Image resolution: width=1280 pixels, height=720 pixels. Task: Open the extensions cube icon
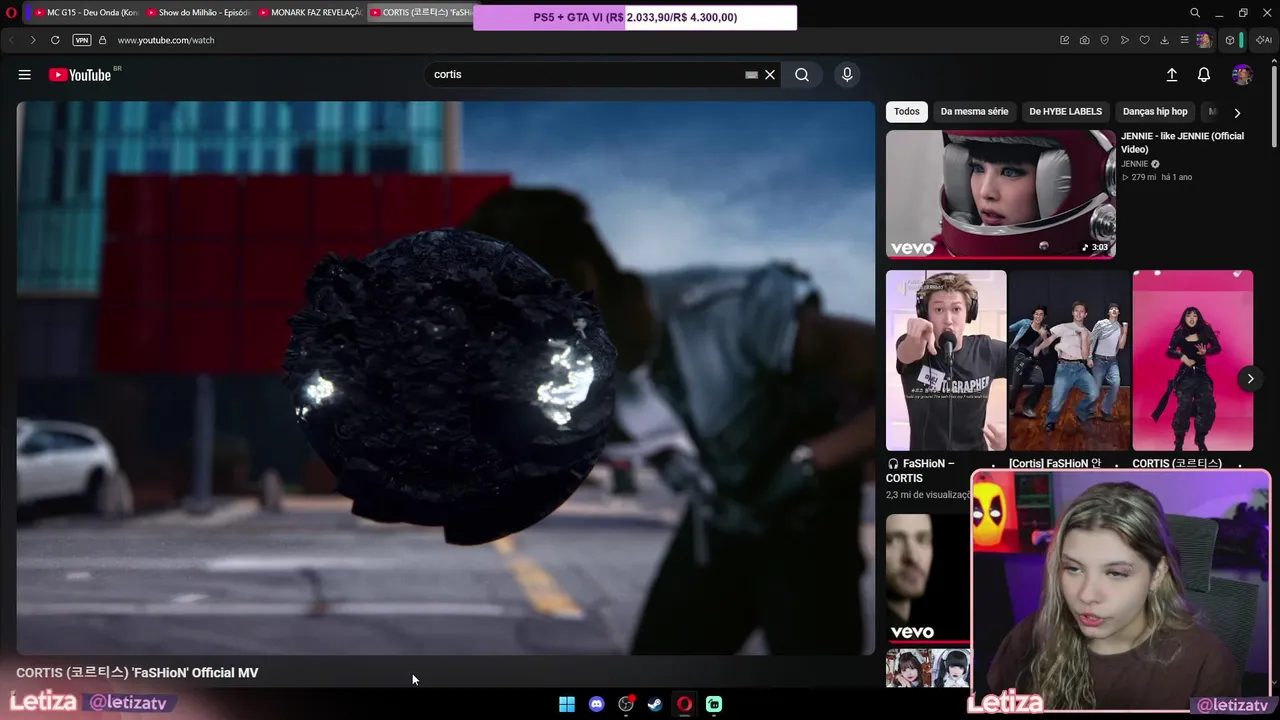point(1230,40)
